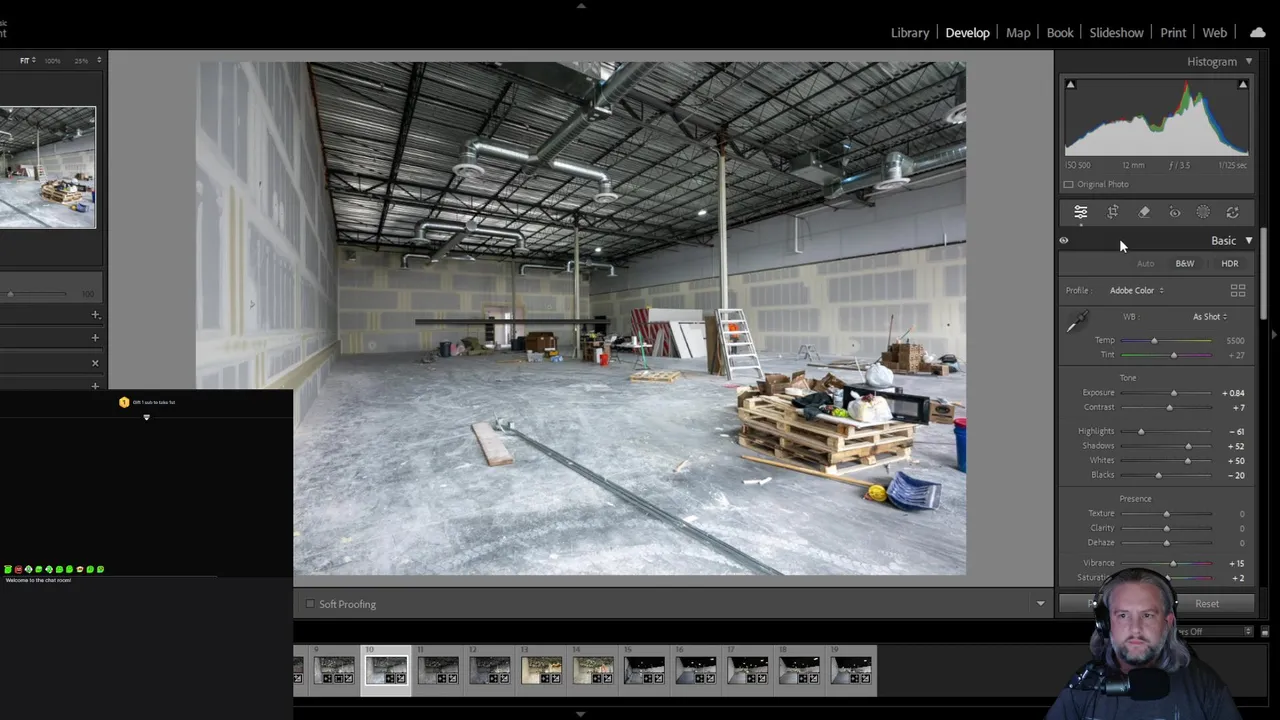
Task: Click the Navigator preview thumbnail
Action: 48,167
